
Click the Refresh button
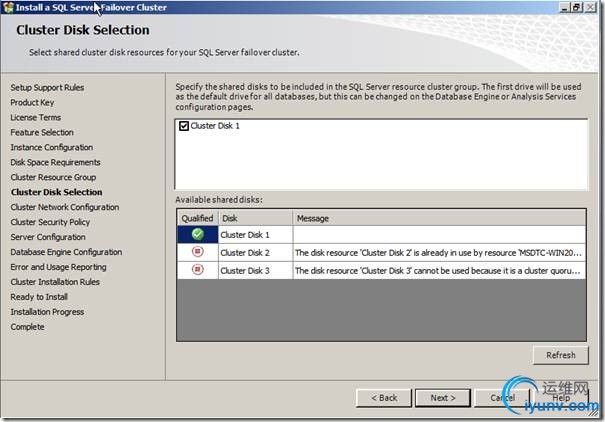(x=561, y=355)
